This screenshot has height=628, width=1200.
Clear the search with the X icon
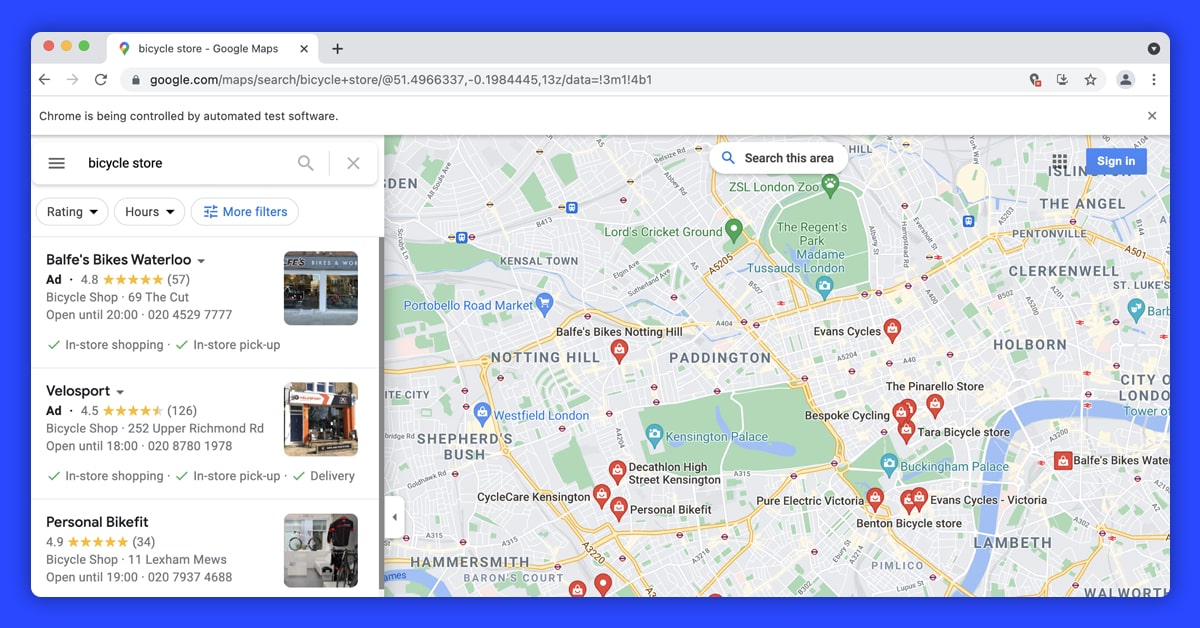(353, 163)
